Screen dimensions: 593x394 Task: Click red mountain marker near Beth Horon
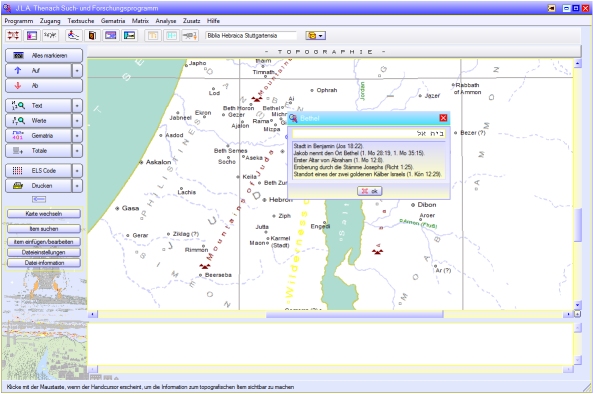point(257,99)
